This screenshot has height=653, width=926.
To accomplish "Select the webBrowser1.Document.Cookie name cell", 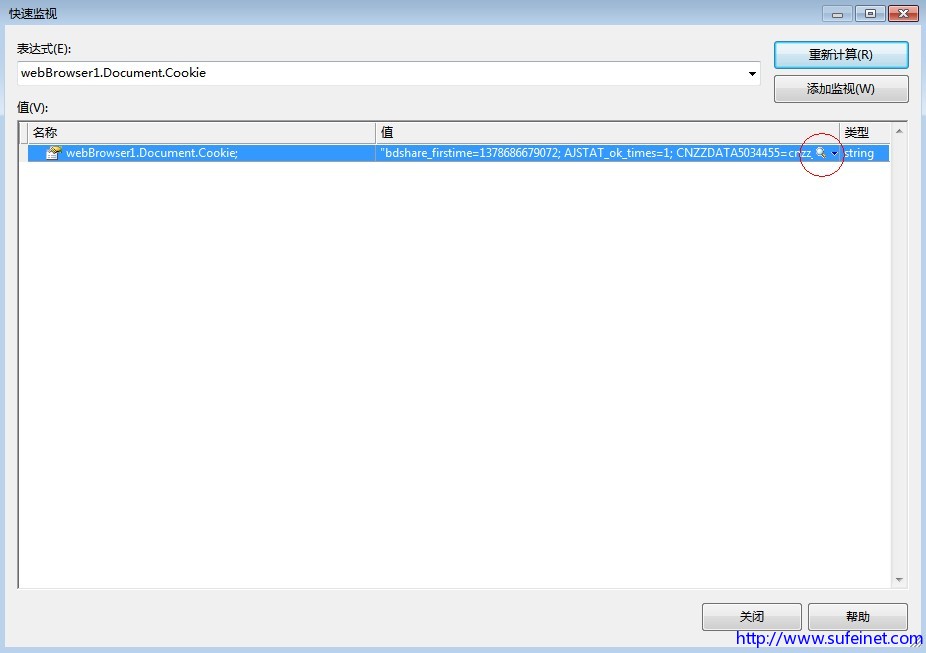I will pos(201,153).
